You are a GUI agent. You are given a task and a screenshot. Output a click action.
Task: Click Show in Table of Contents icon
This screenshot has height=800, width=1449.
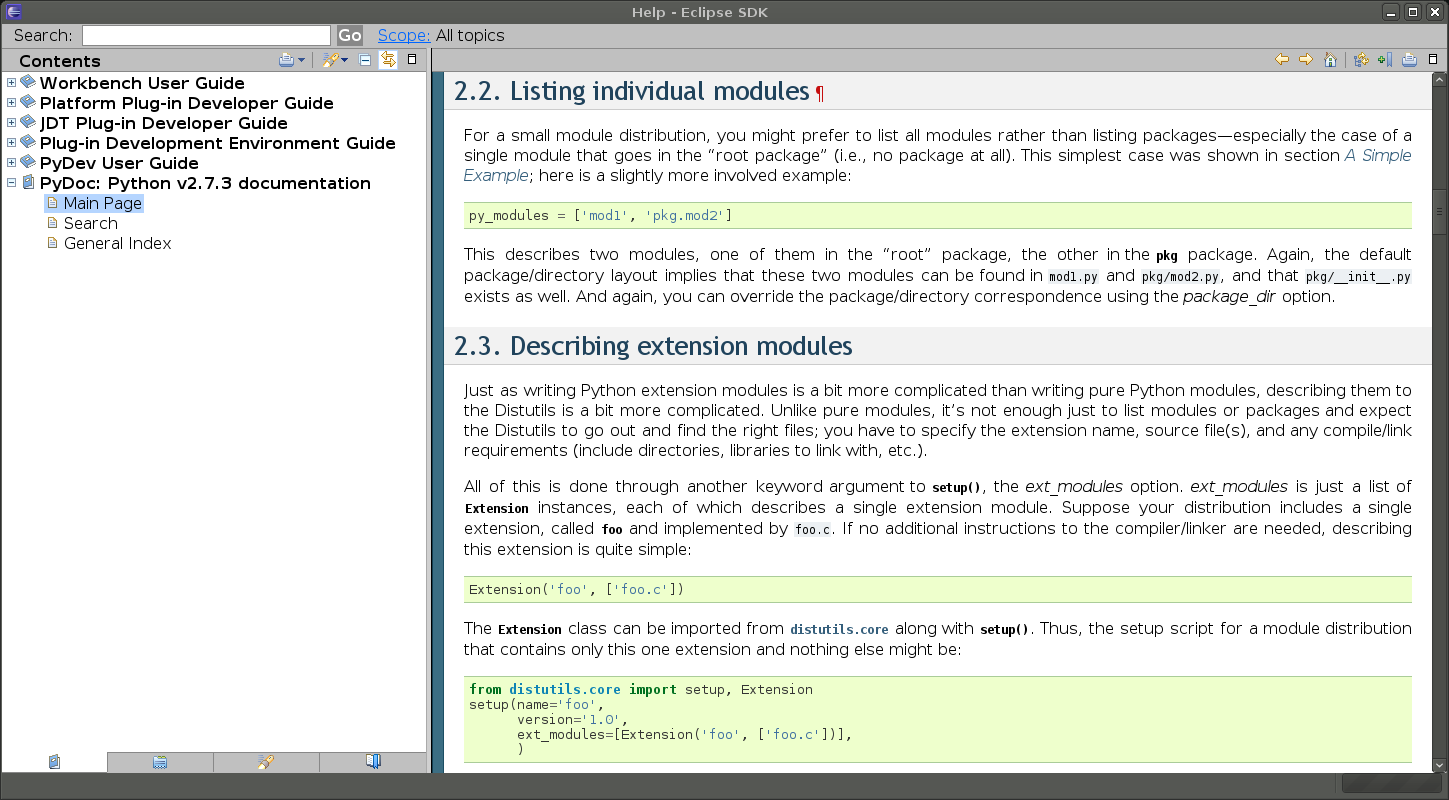pyautogui.click(x=1361, y=60)
